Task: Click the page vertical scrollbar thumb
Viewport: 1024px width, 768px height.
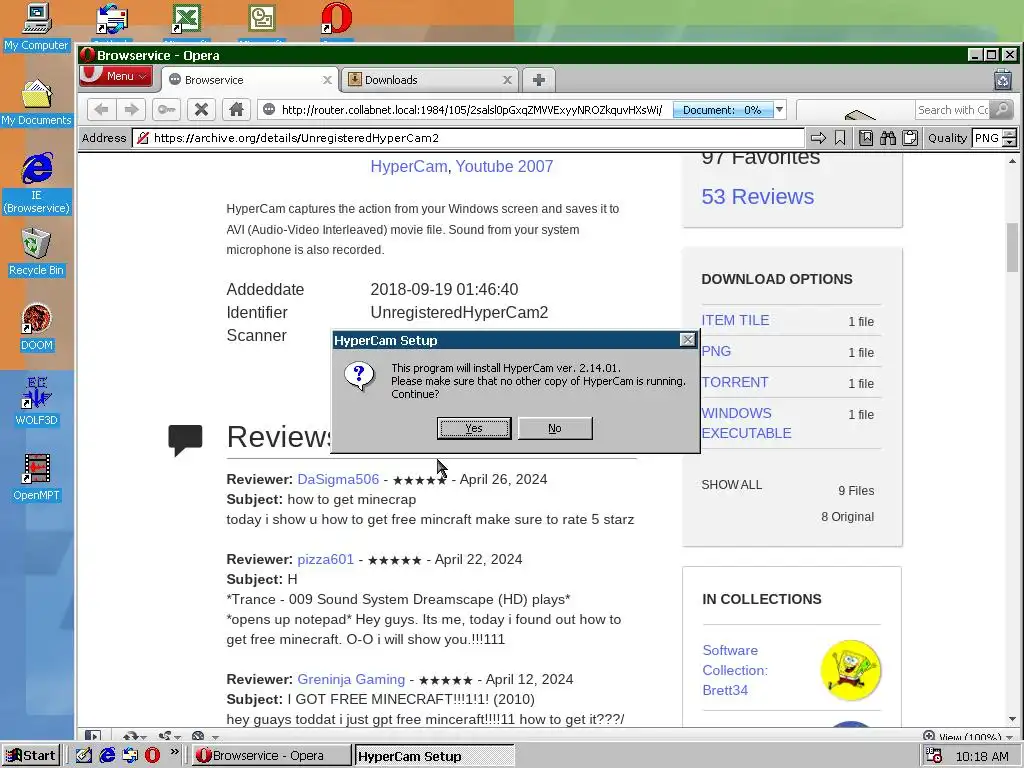Action: (1012, 247)
